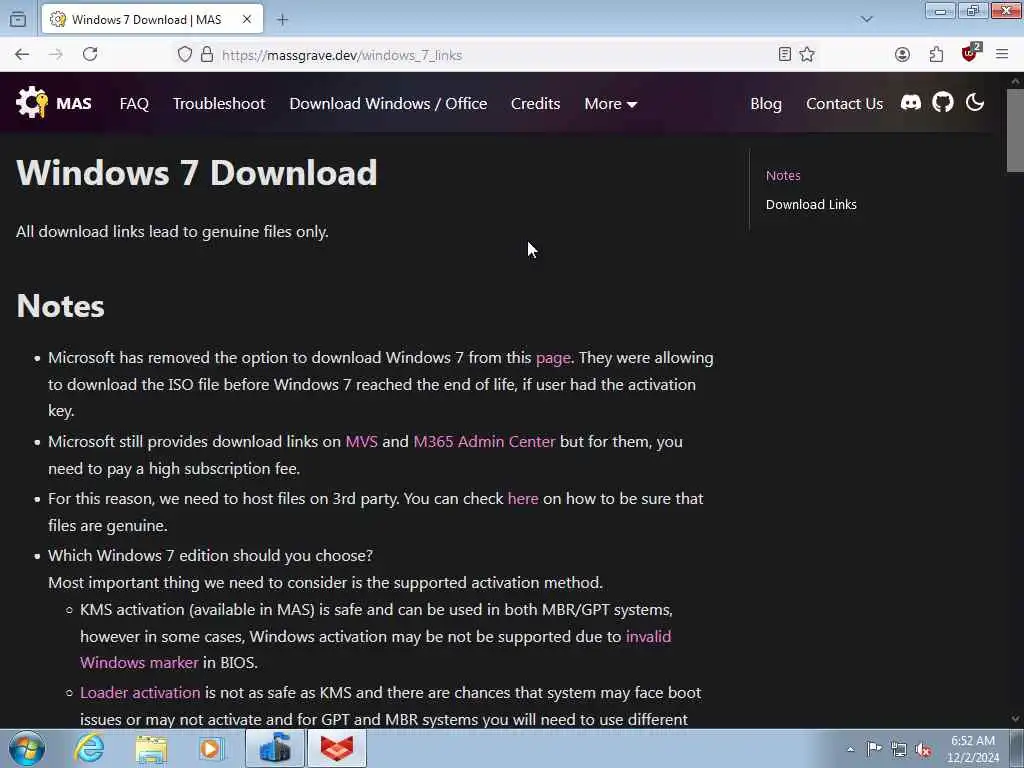Close the Windows 7 Download tab

pos(247,20)
